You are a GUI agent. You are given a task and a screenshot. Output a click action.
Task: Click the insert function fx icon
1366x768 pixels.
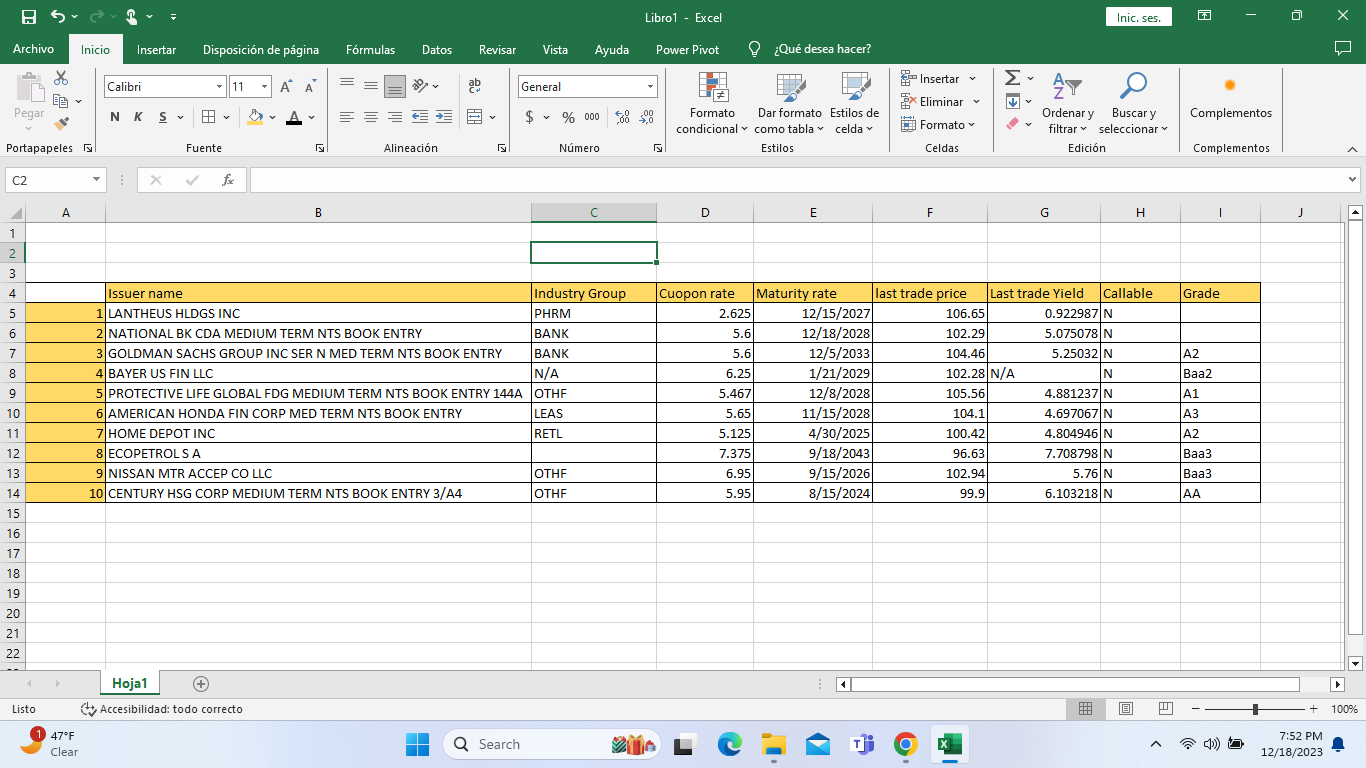tap(228, 180)
